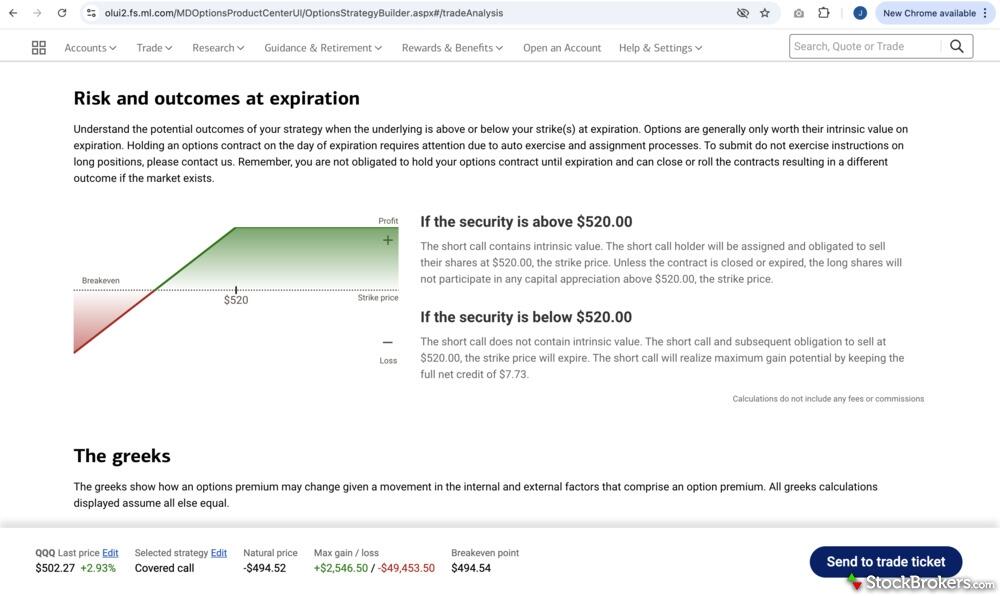Click the camera icon in toolbar
This screenshot has width=1000, height=596.
click(798, 13)
